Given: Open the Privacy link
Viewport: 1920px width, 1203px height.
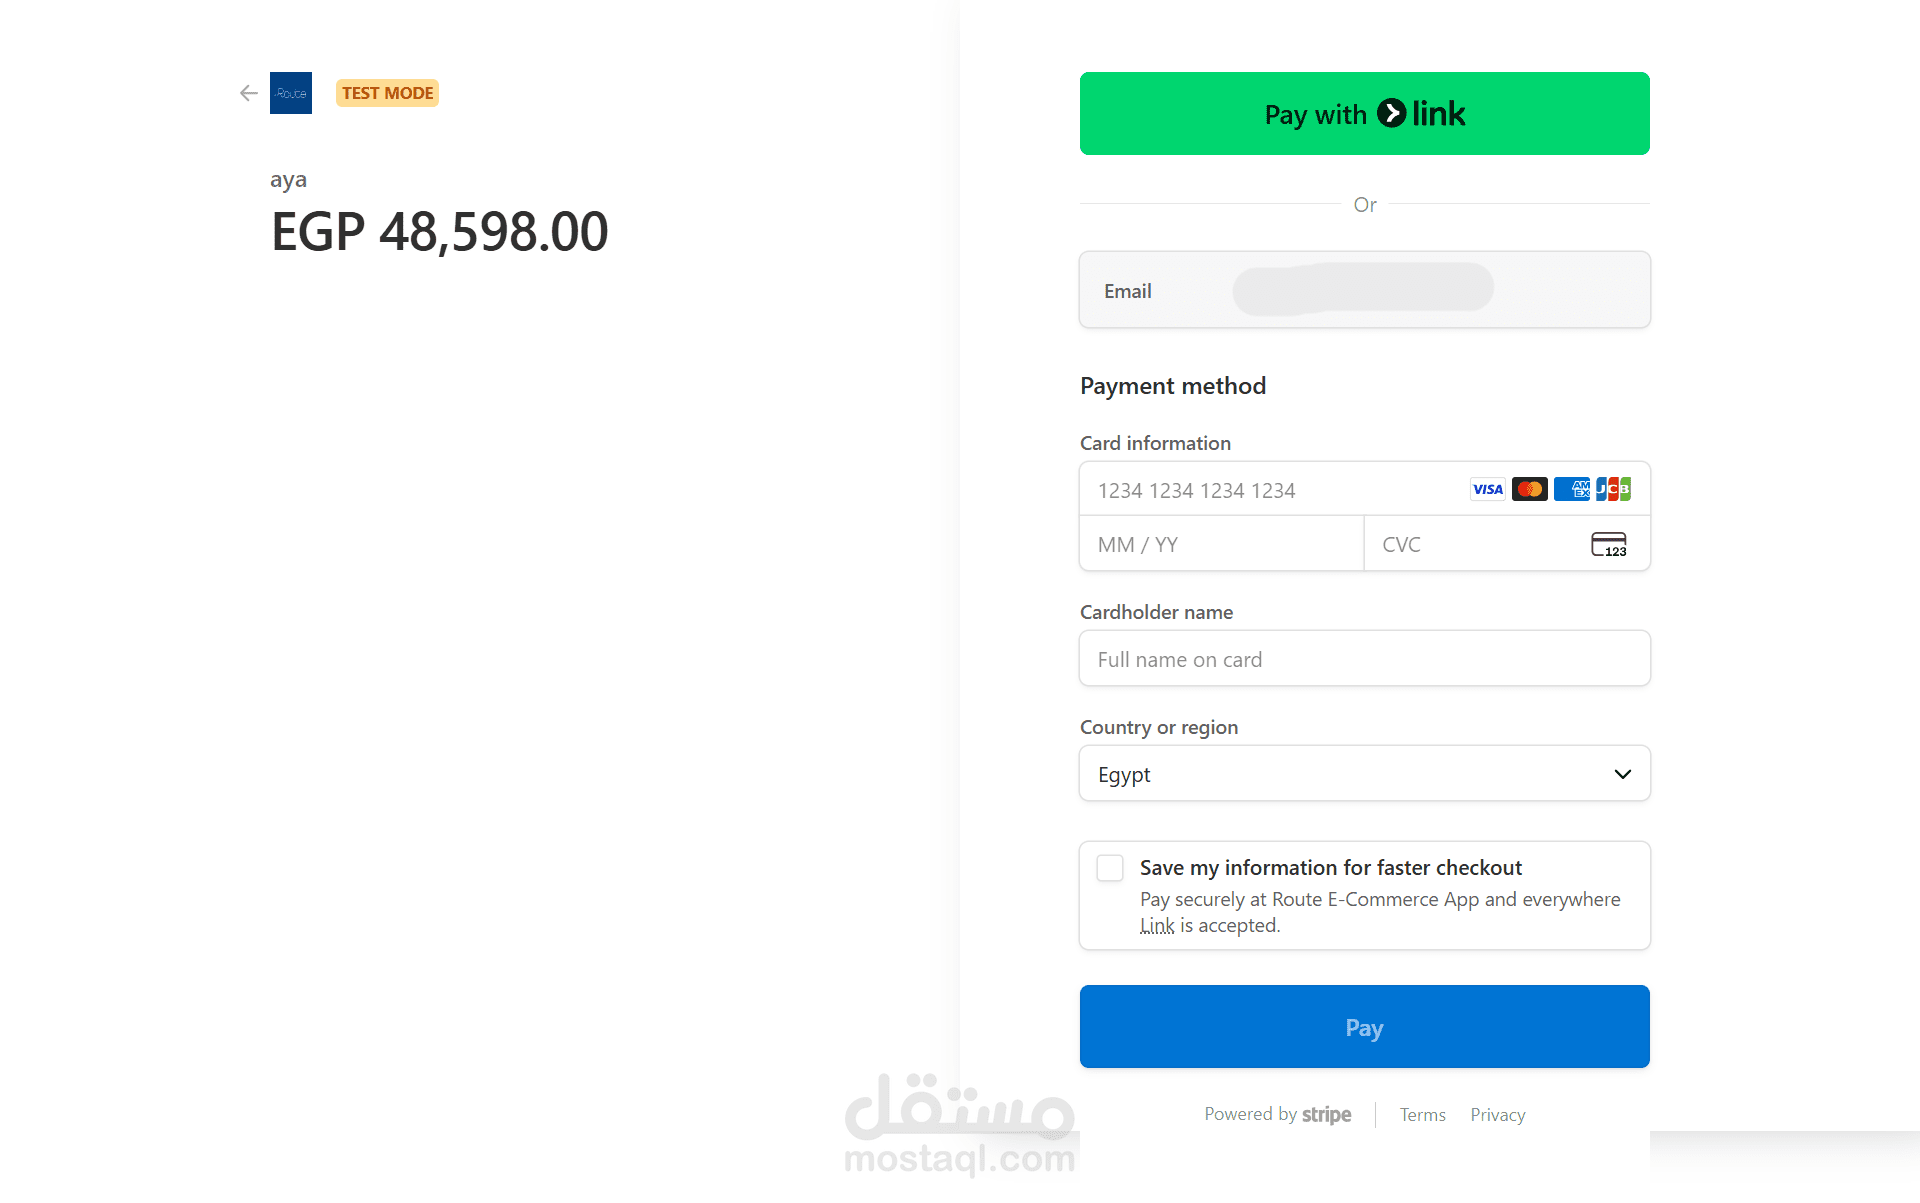Looking at the screenshot, I should pos(1497,1115).
